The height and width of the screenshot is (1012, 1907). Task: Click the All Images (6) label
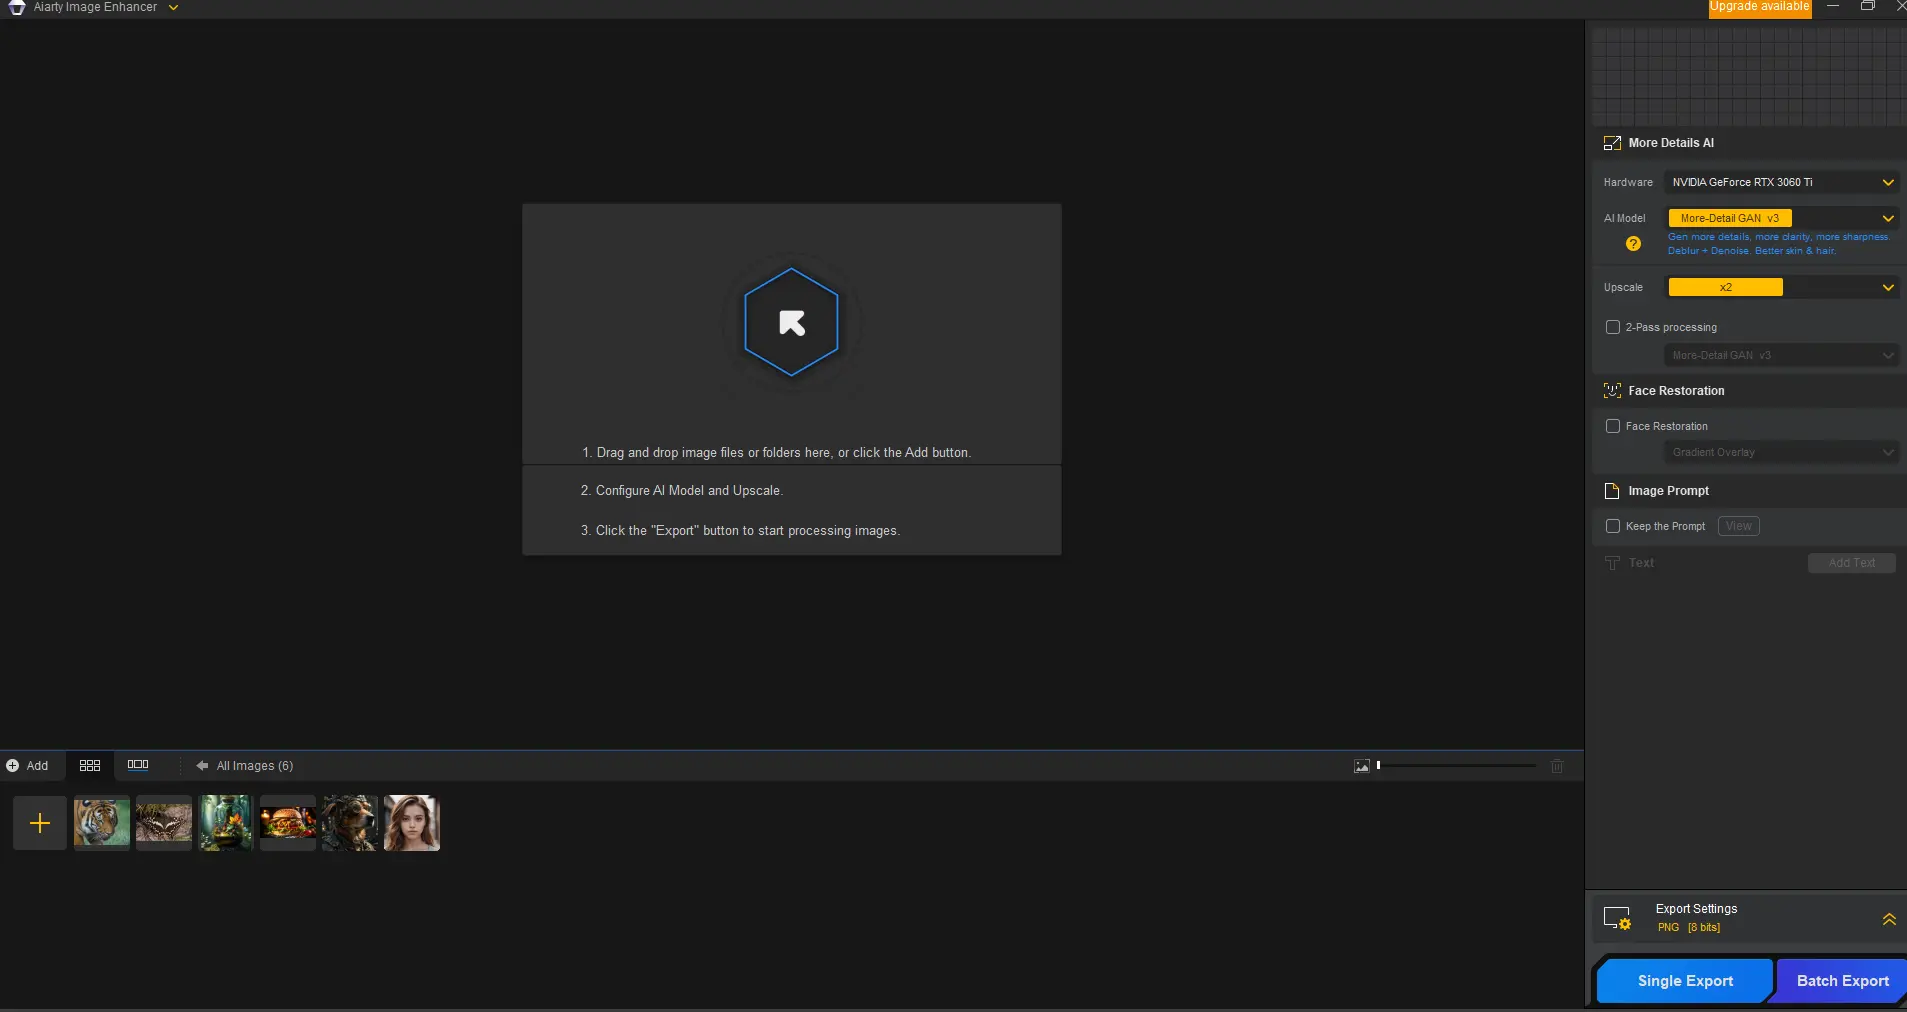click(255, 766)
